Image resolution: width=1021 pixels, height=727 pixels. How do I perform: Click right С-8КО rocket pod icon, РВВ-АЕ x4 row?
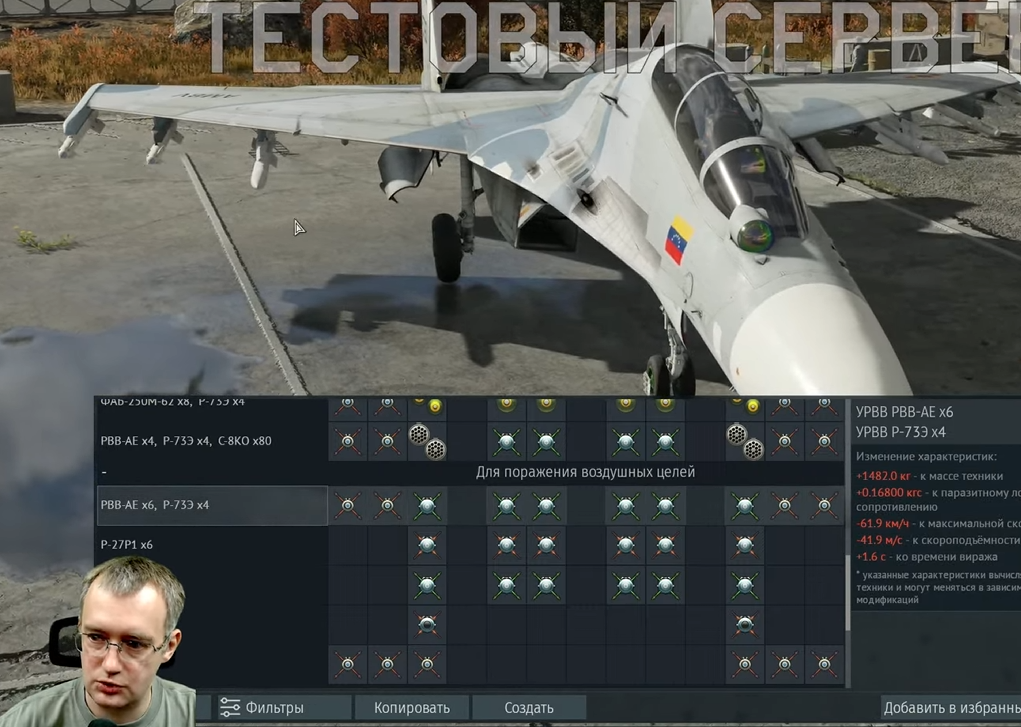click(x=745, y=441)
